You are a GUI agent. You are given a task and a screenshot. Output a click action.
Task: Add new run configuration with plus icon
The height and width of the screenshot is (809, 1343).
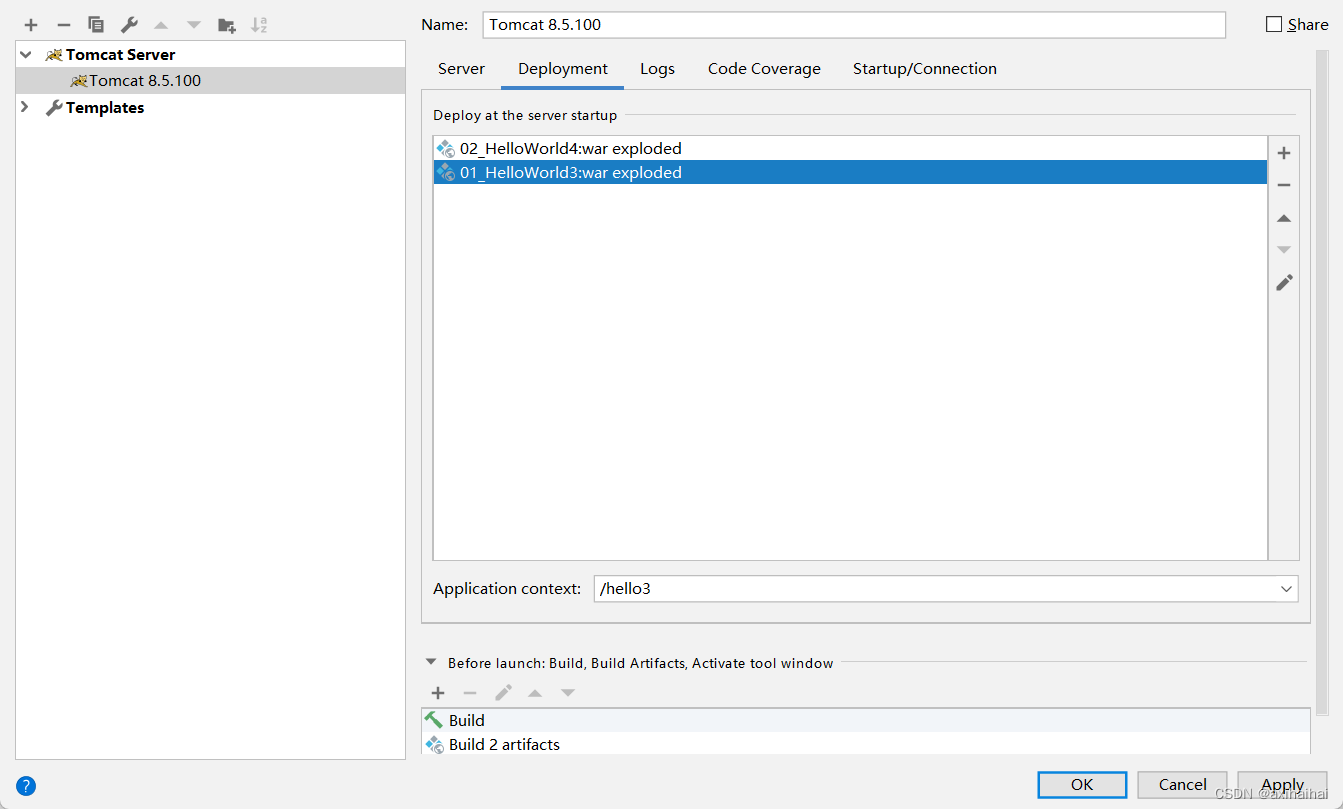pos(31,25)
